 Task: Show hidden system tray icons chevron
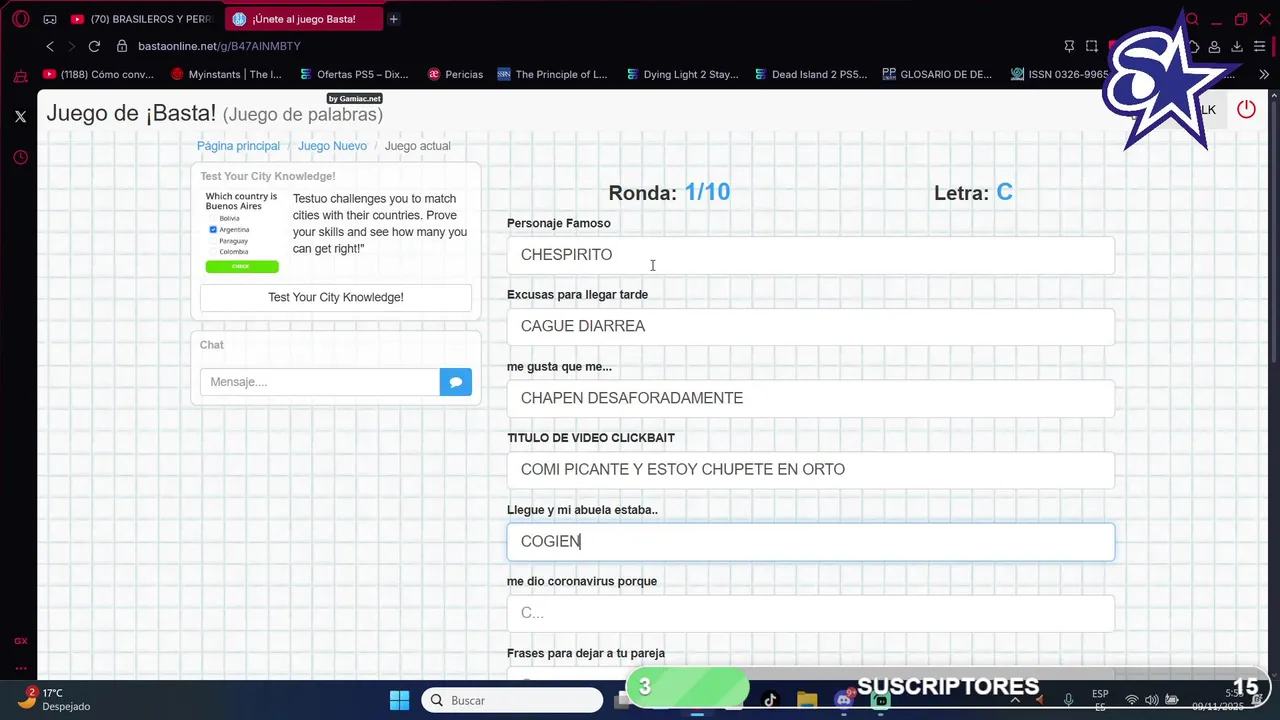(1015, 700)
